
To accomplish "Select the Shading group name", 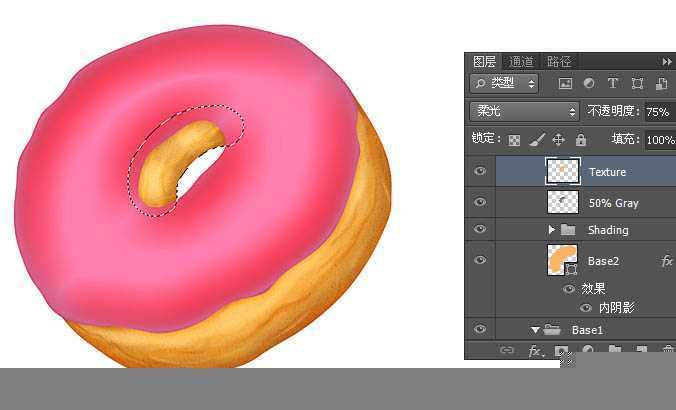I will click(x=608, y=230).
